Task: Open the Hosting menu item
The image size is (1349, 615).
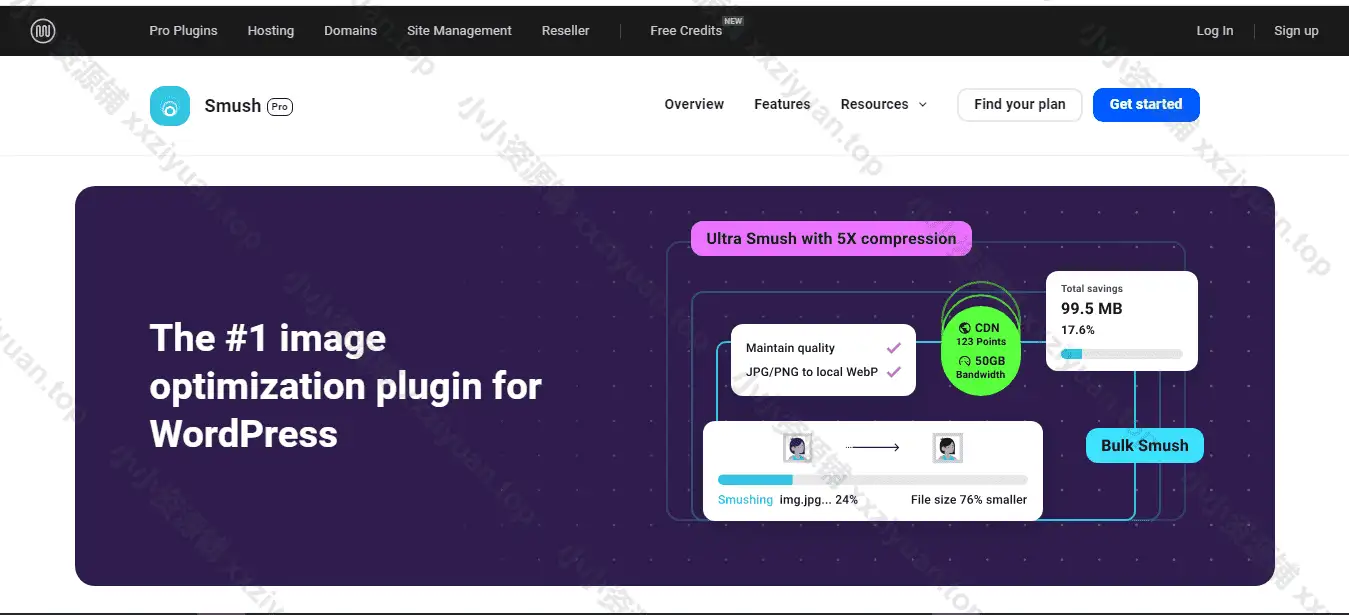Action: click(x=271, y=31)
